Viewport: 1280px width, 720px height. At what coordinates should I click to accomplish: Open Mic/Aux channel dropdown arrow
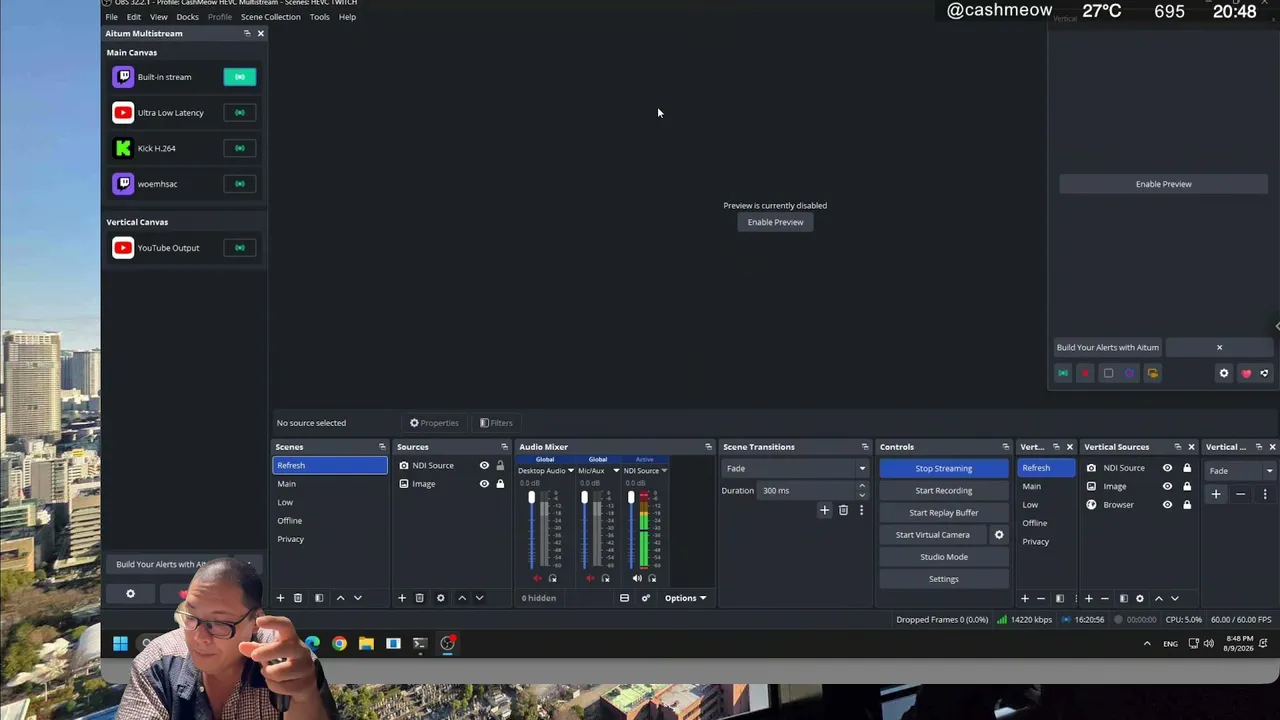point(616,471)
